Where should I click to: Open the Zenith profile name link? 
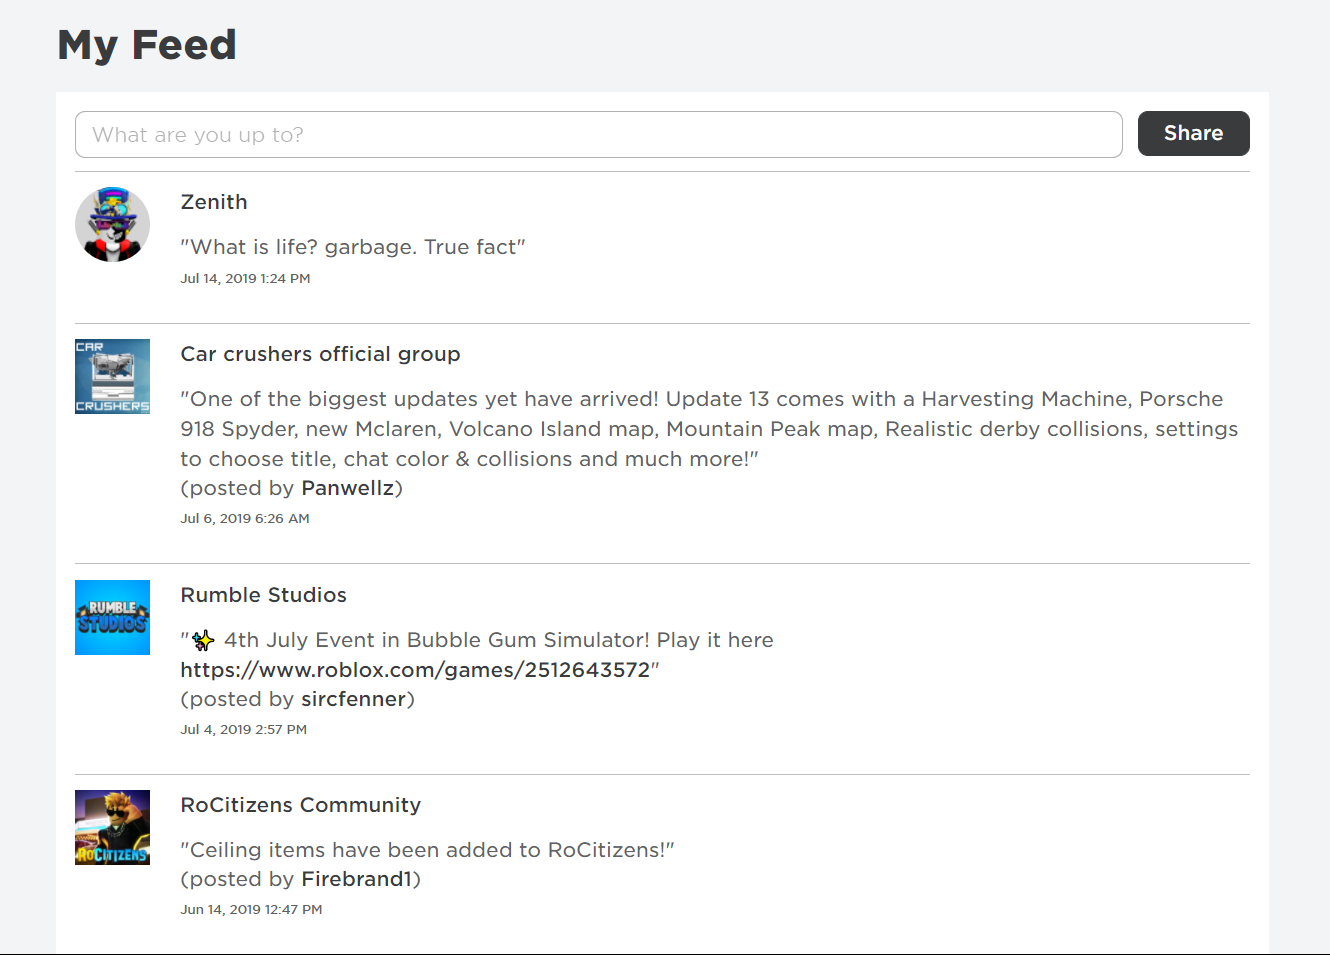coord(214,202)
